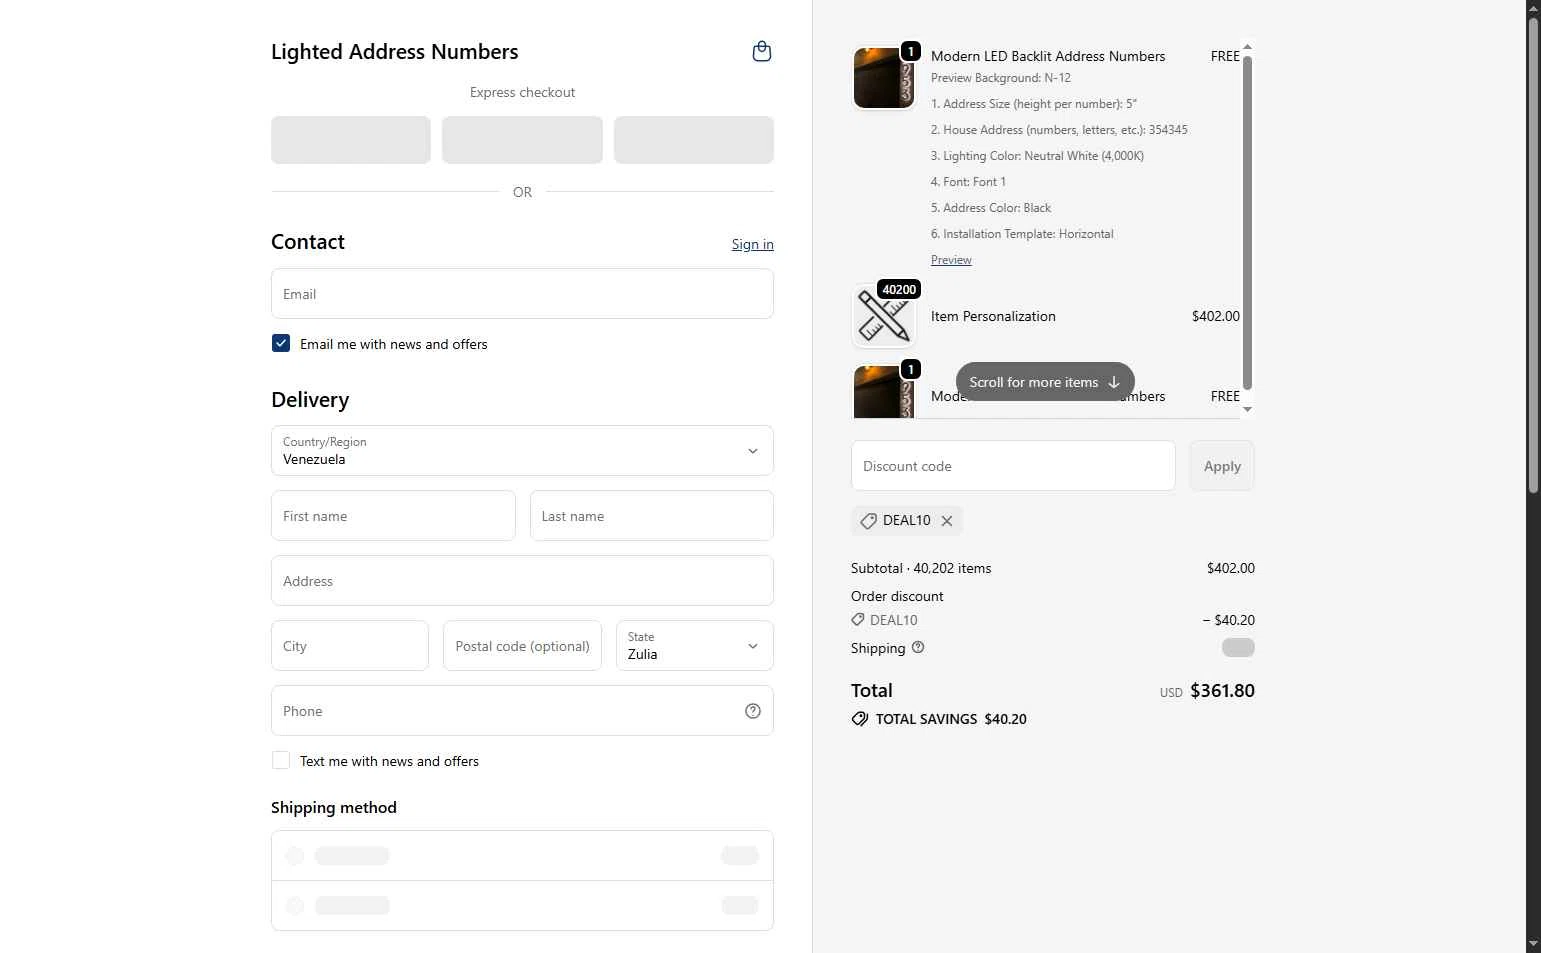This screenshot has width=1541, height=953.
Task: Click the phone help question mark icon
Action: (753, 711)
